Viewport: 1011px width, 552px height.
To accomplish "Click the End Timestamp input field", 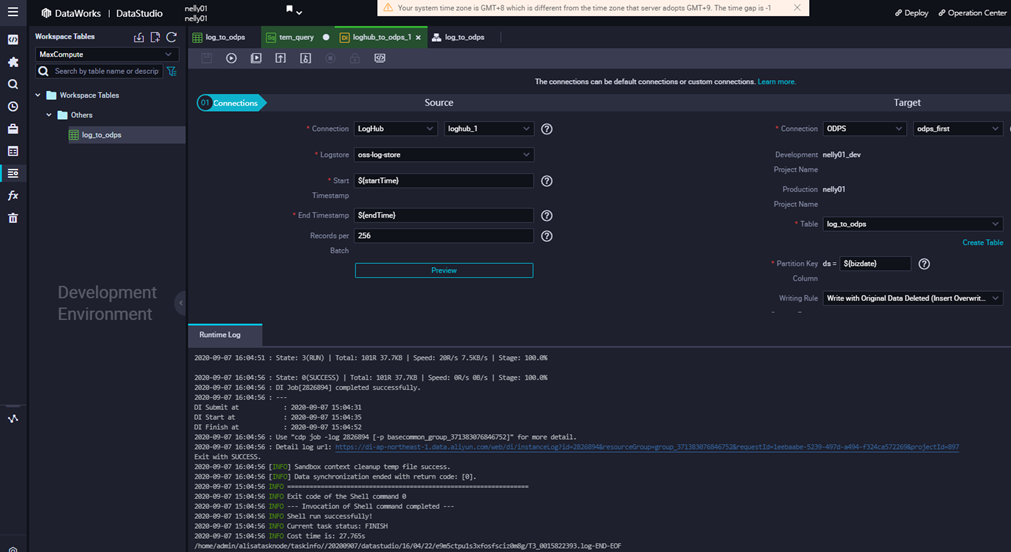I will point(444,215).
